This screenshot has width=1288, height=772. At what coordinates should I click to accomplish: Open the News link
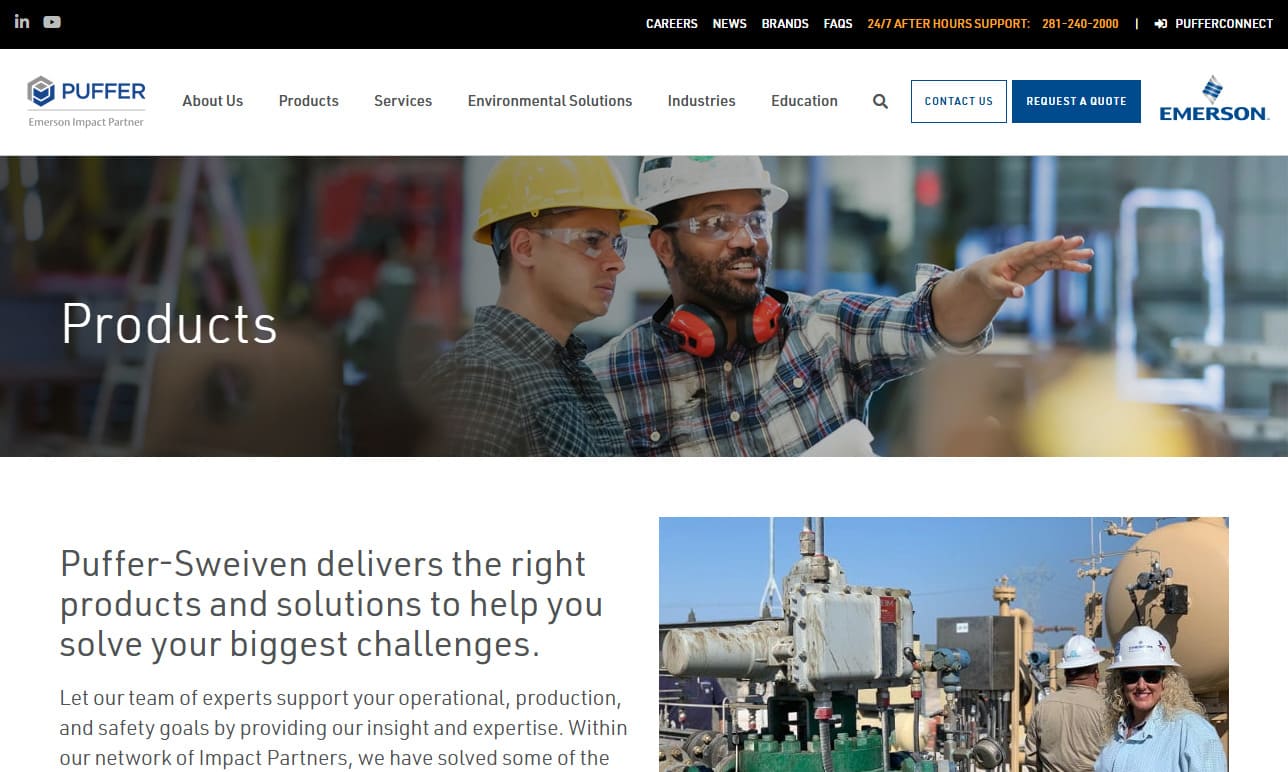coord(730,24)
